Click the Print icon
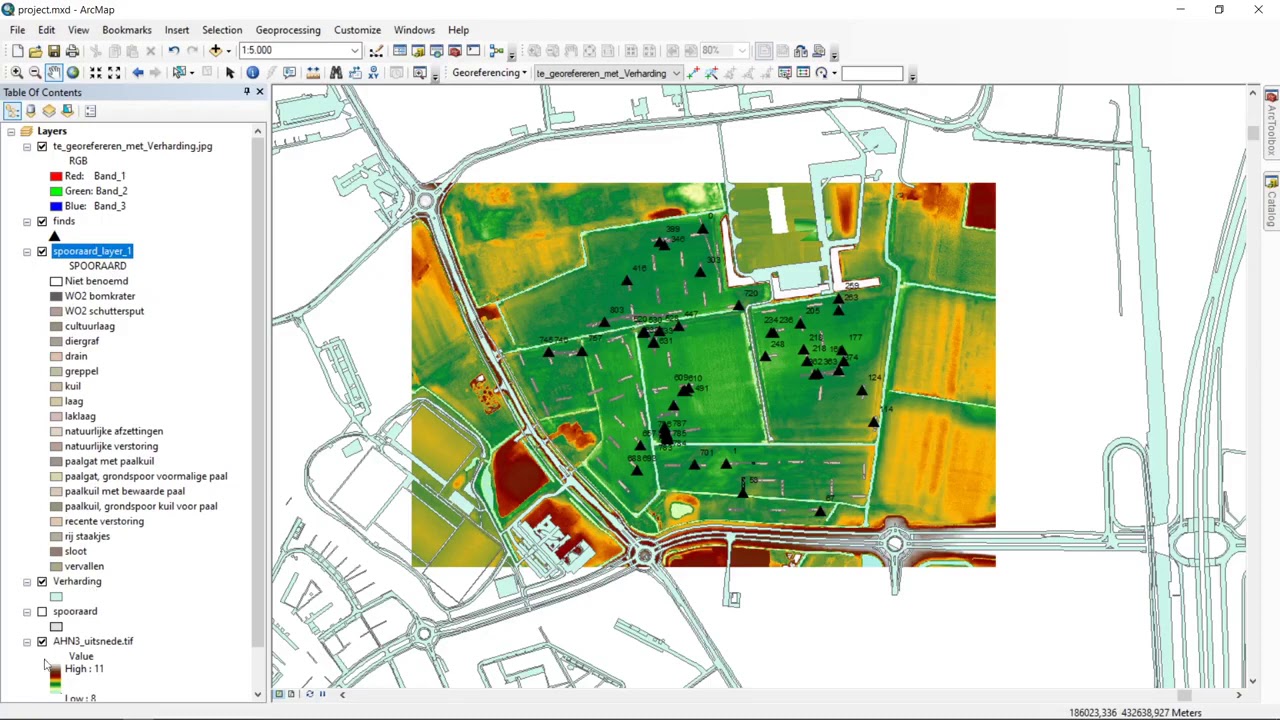The width and height of the screenshot is (1280, 720). (73, 51)
